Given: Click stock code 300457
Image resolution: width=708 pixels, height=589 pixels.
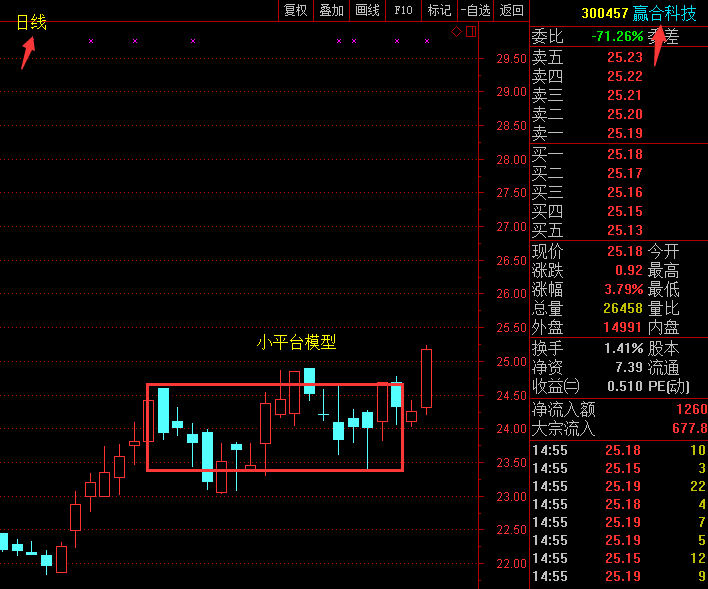Looking at the screenshot, I should (605, 13).
